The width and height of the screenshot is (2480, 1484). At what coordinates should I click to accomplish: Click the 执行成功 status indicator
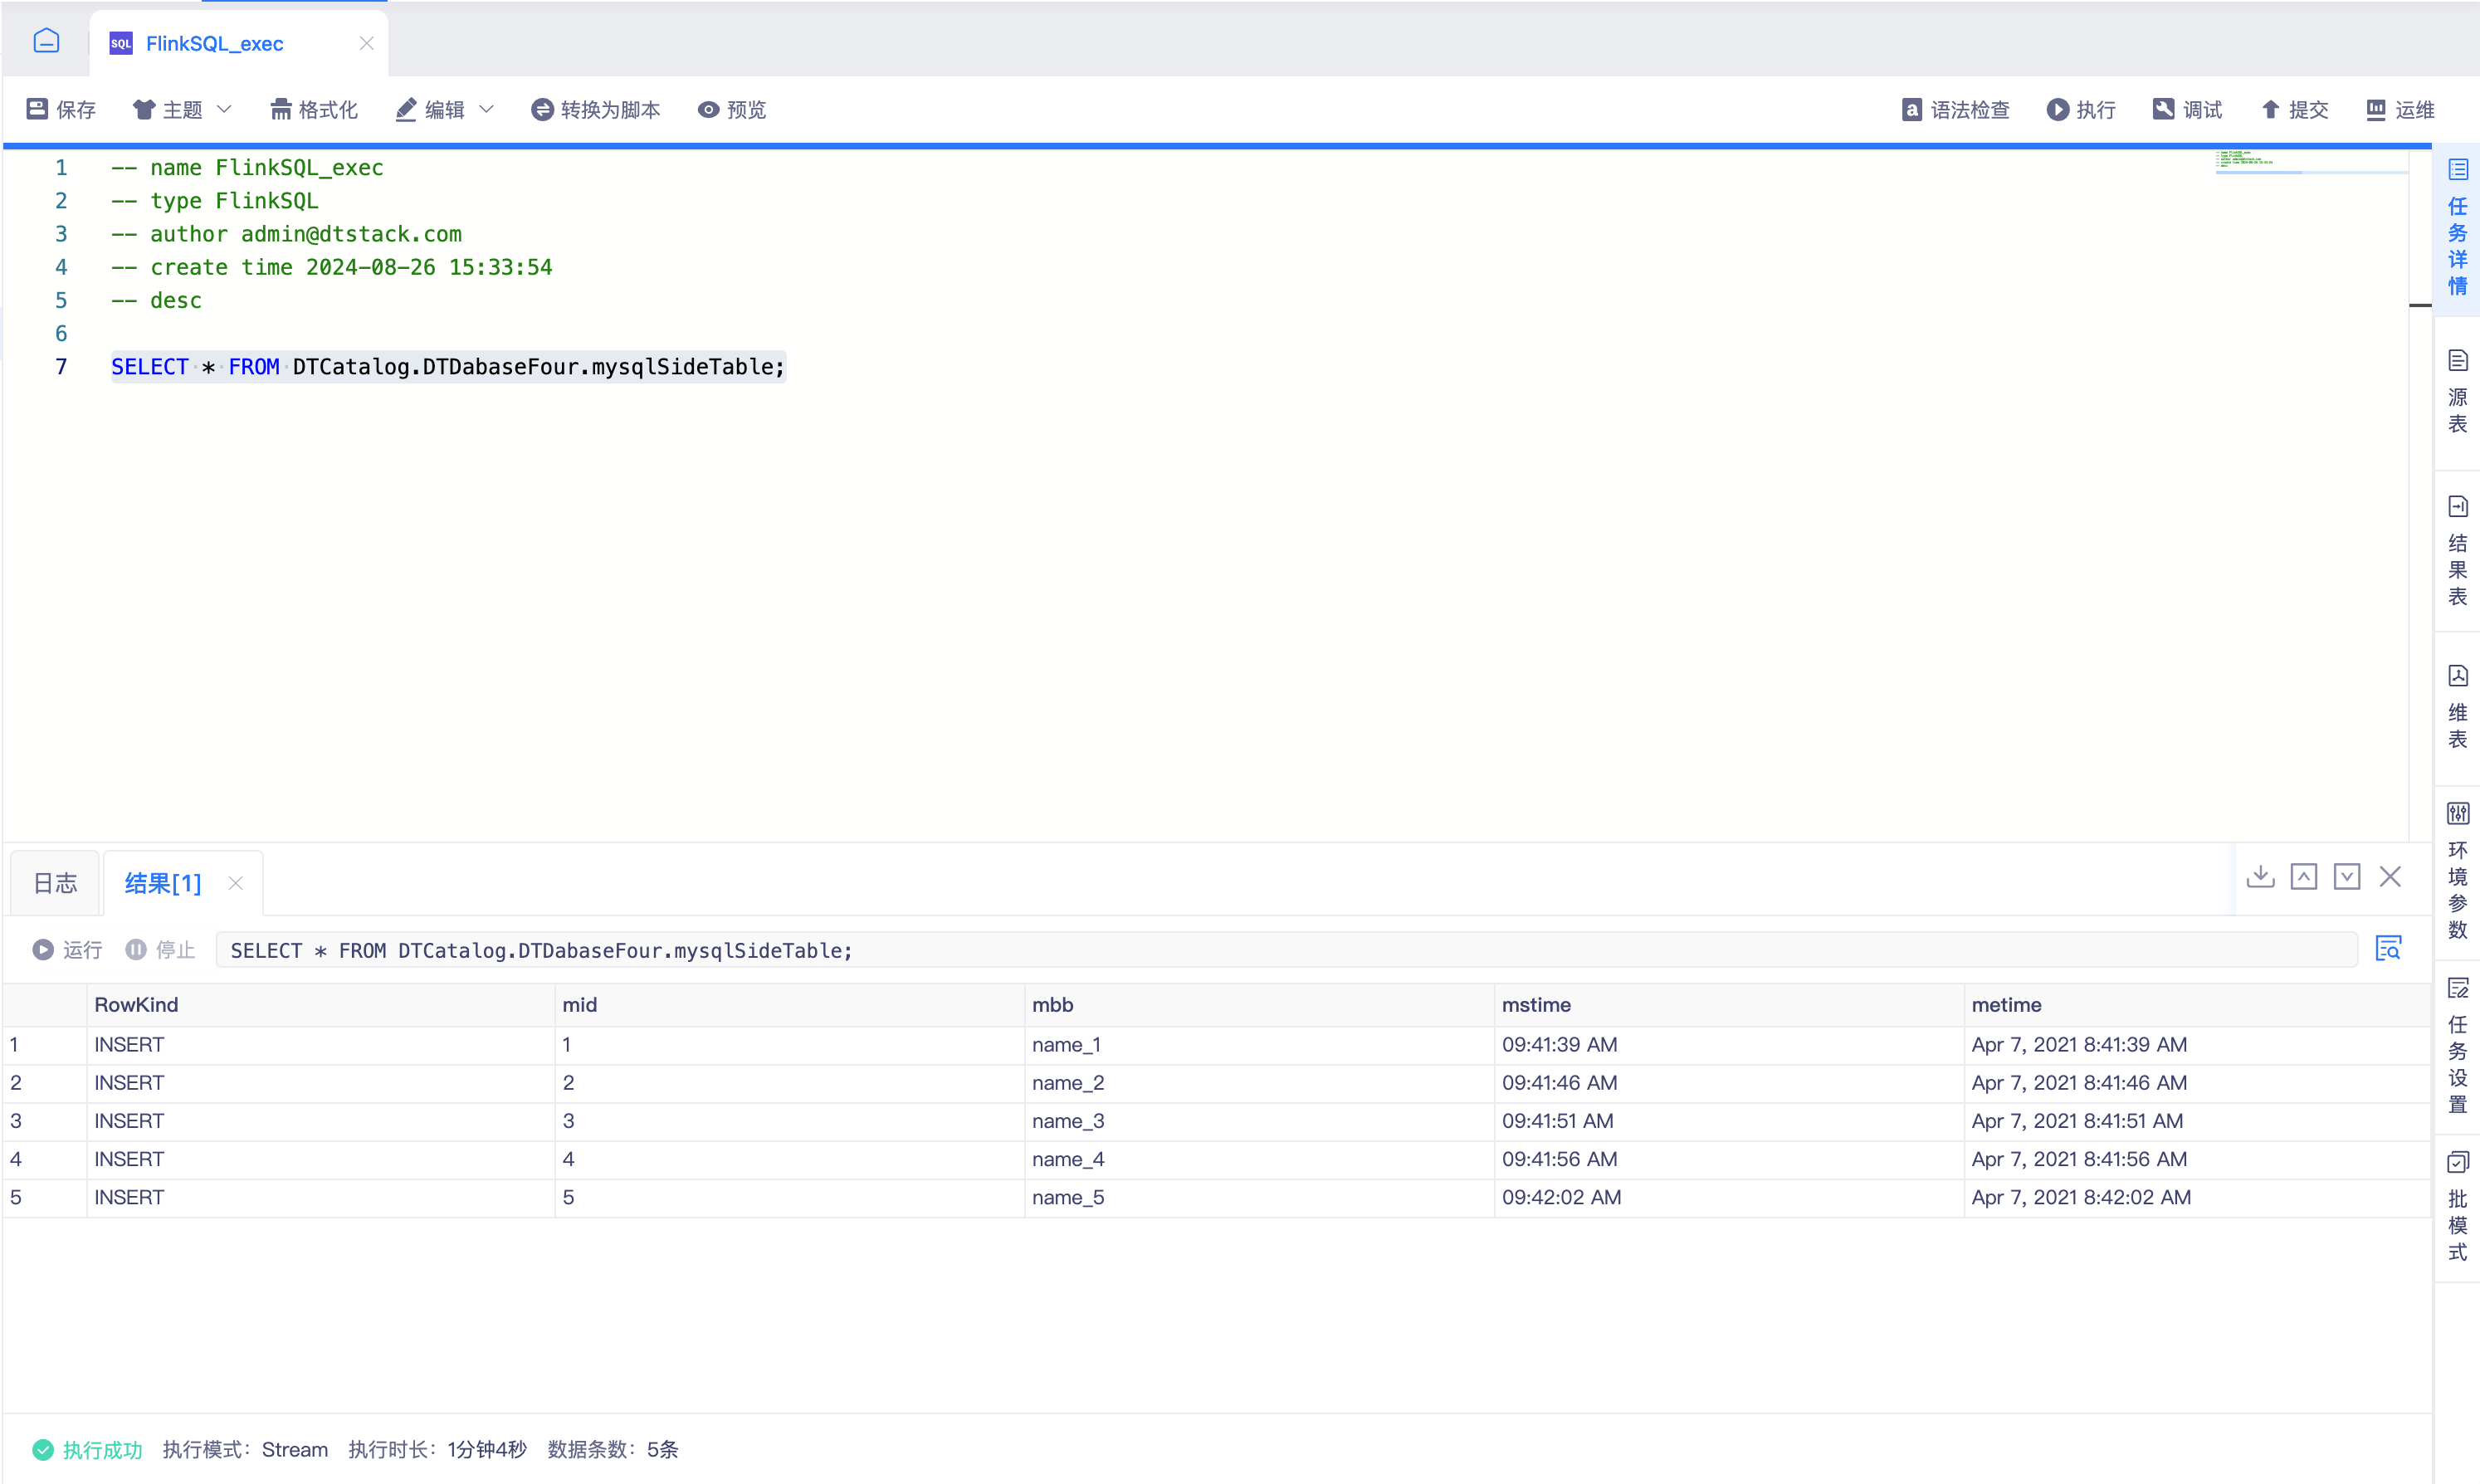pos(87,1449)
